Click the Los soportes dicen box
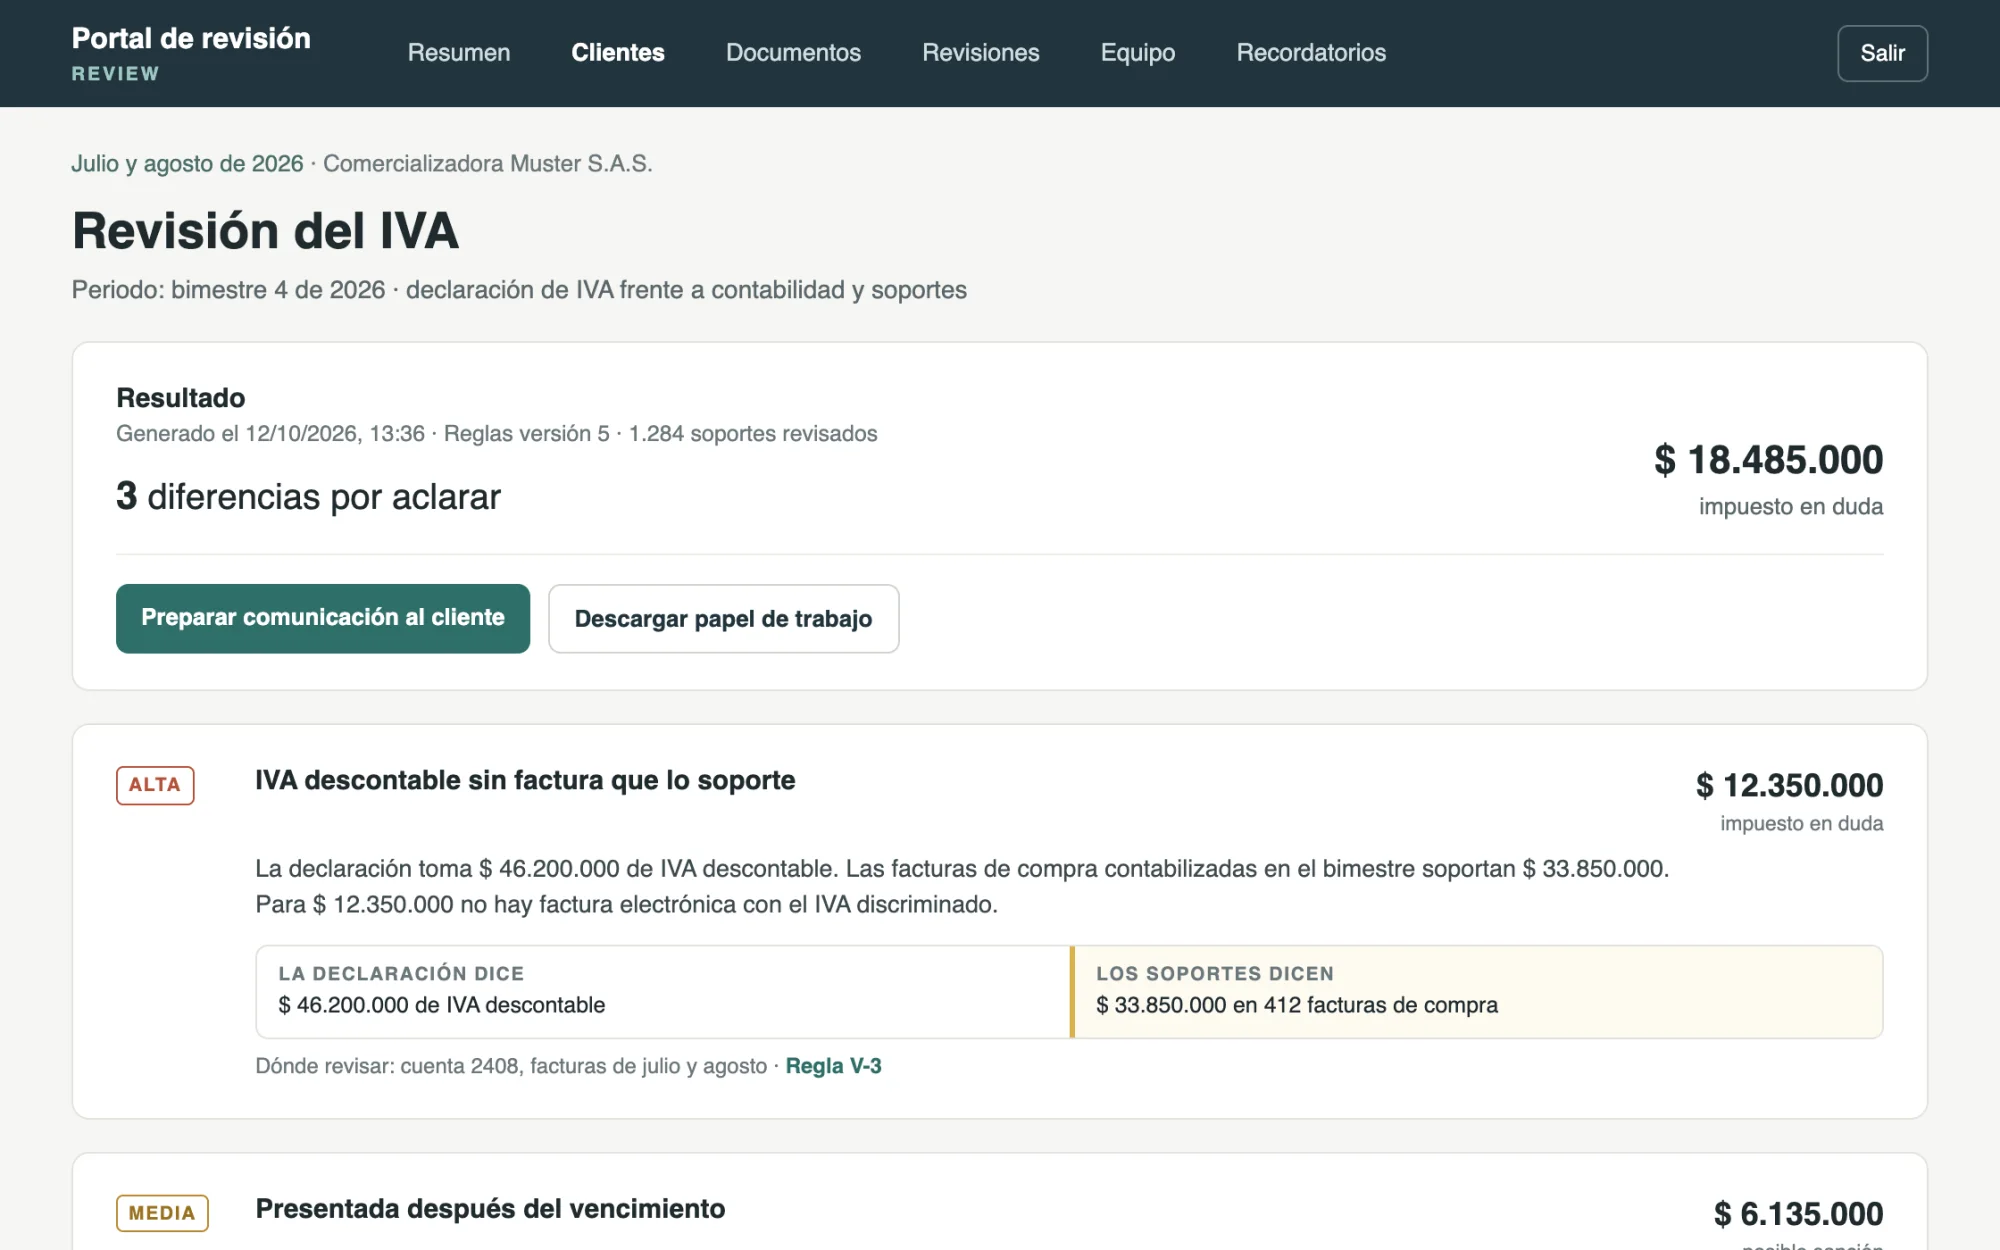 point(1477,992)
